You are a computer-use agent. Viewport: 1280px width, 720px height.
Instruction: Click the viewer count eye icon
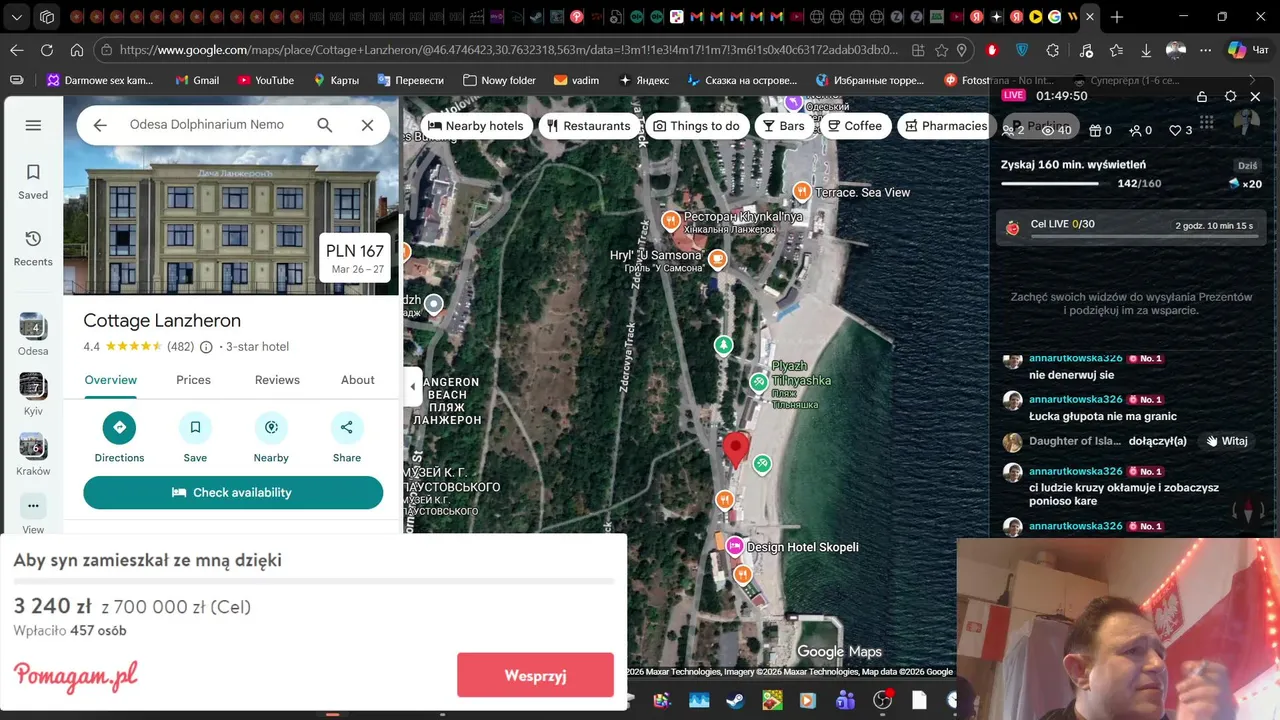point(1048,130)
